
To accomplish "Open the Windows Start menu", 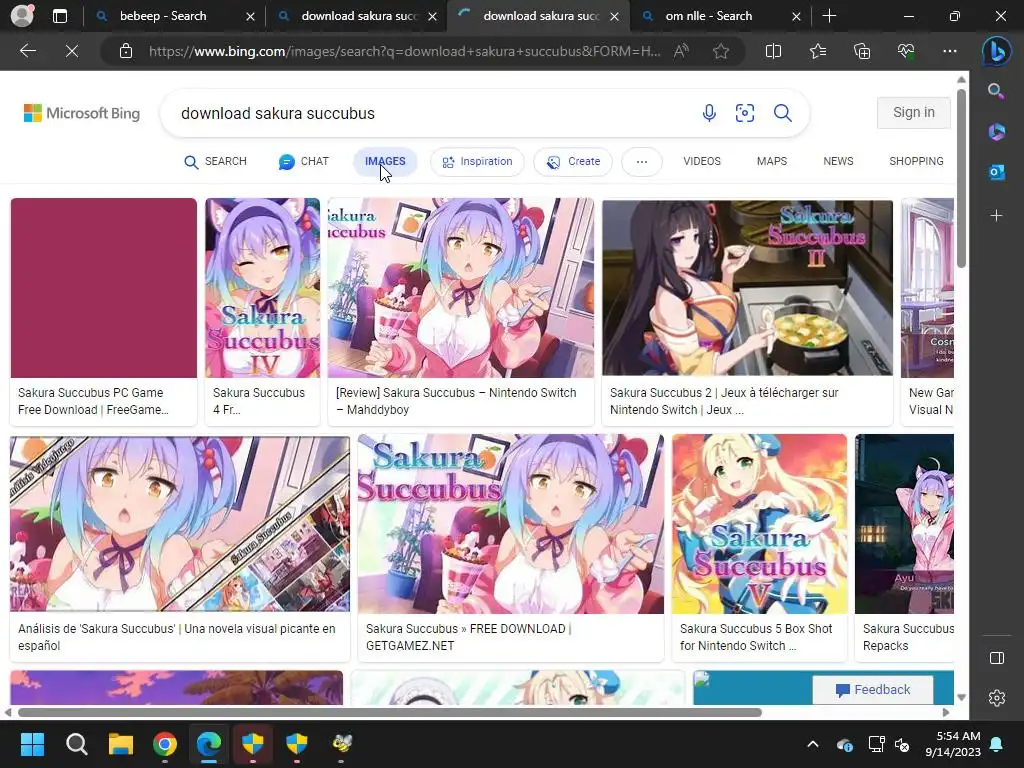I will [32, 744].
